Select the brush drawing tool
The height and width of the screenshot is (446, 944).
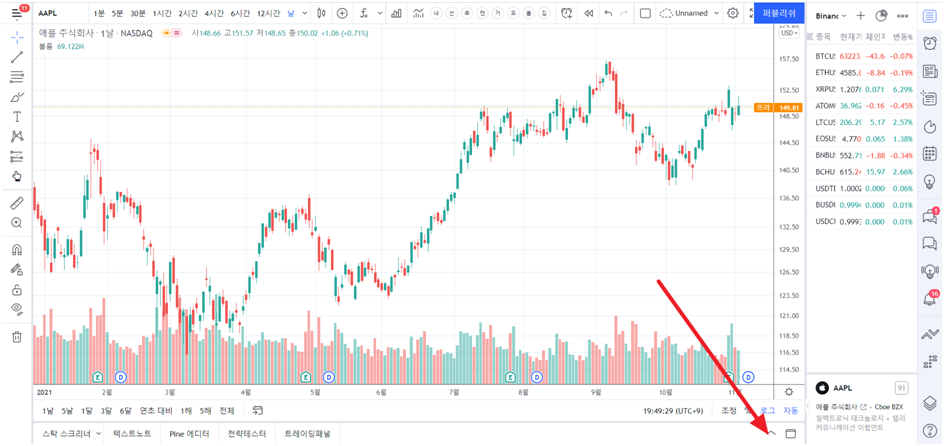point(17,97)
